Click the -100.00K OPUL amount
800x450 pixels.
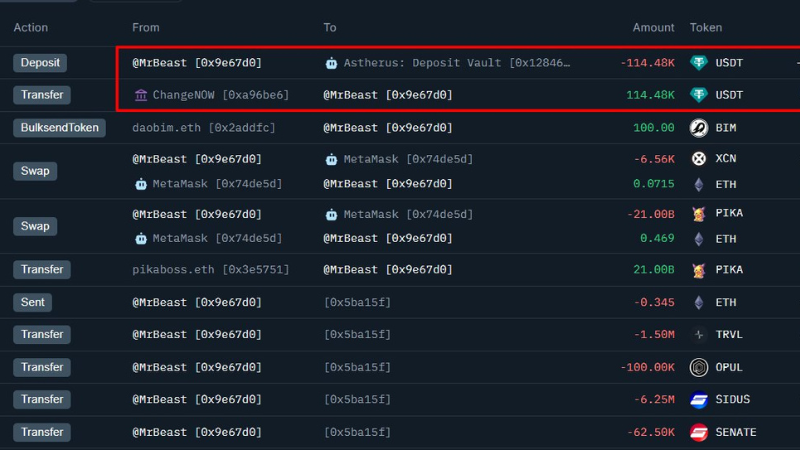pyautogui.click(x=647, y=367)
